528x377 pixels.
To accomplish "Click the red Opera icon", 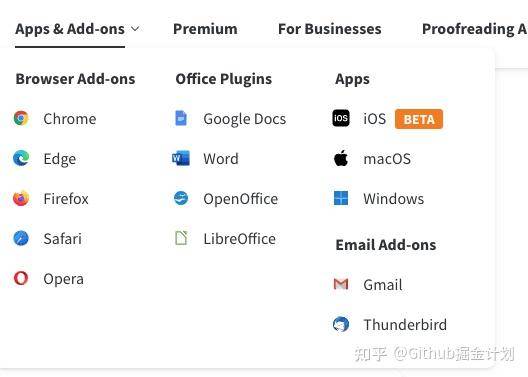I will [21, 278].
